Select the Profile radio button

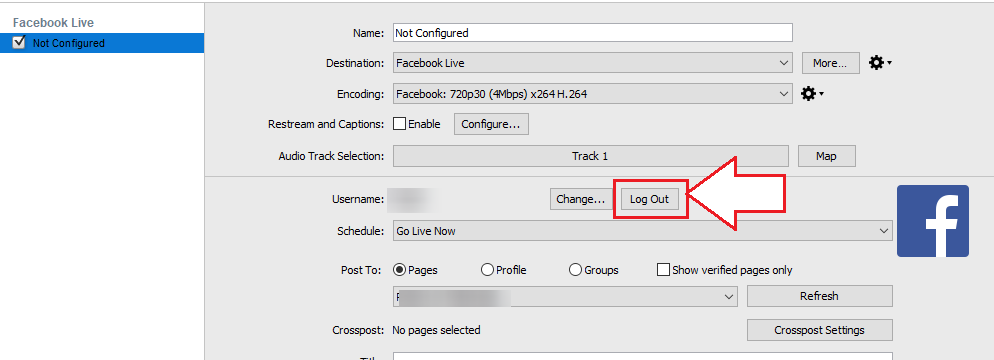click(x=487, y=270)
